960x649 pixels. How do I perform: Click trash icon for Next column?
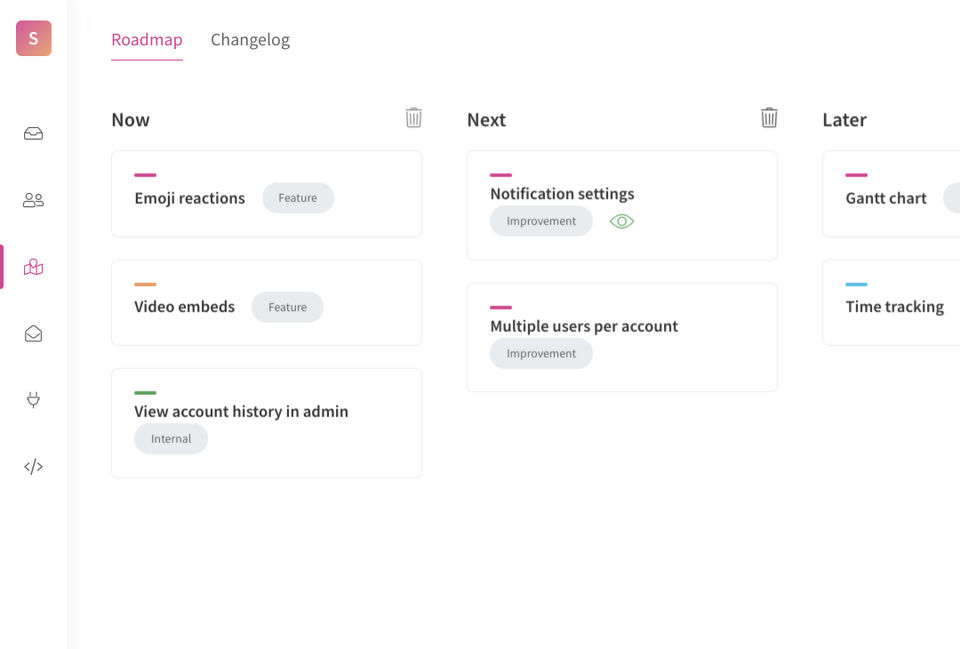[x=769, y=118]
